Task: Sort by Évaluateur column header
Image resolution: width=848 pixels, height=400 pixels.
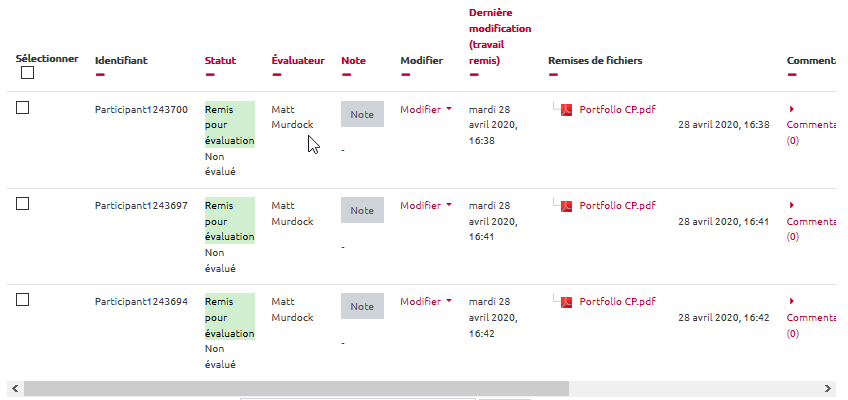Action: [x=298, y=60]
